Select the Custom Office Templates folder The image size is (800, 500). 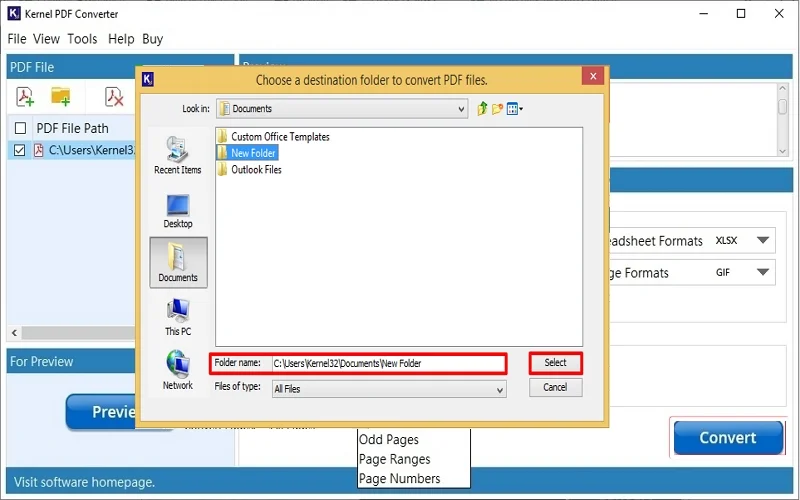point(273,137)
